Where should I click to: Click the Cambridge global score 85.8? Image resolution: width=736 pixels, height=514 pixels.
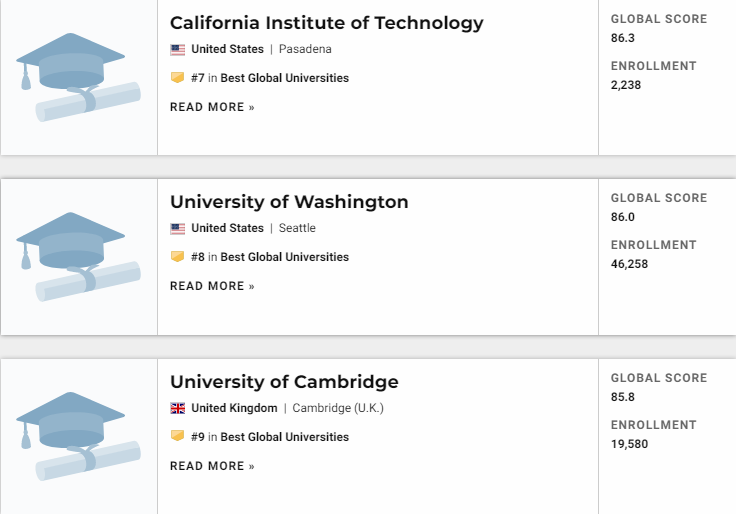coord(623,396)
